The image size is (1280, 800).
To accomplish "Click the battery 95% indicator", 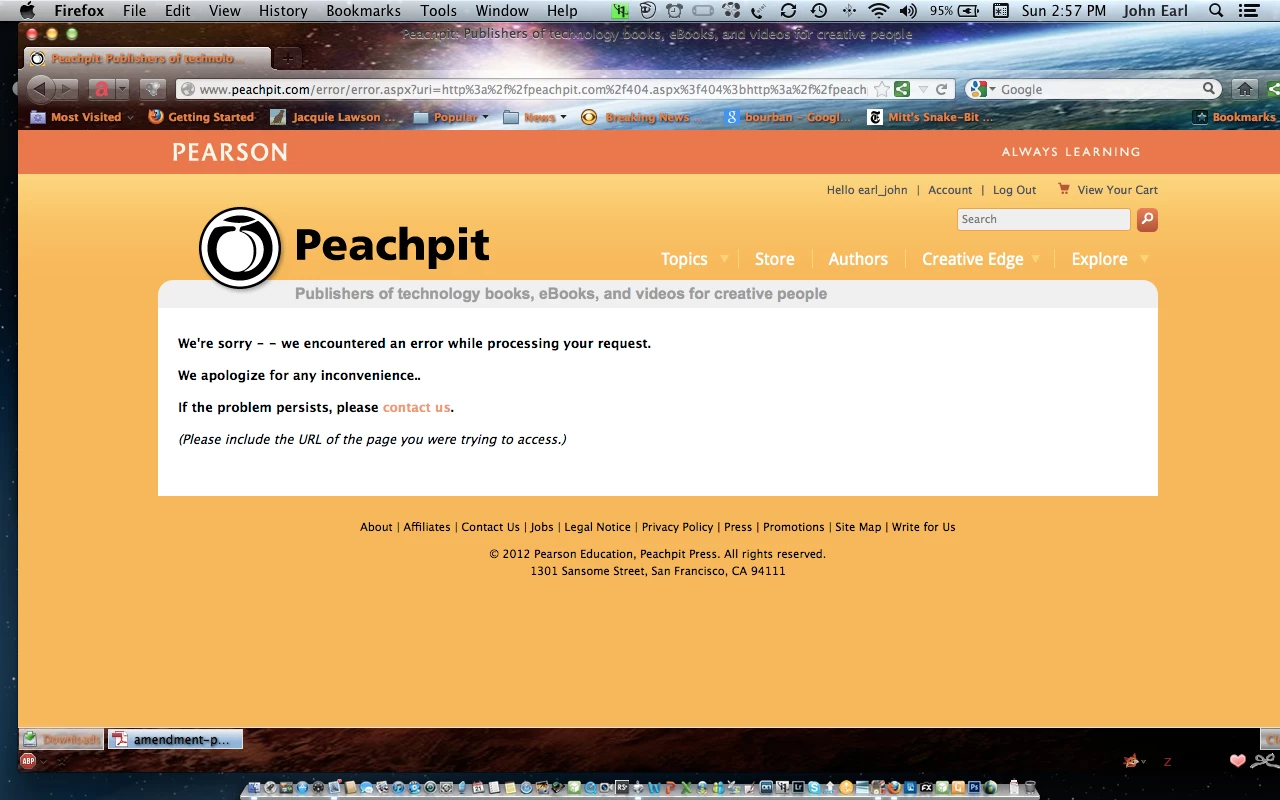I will click(954, 11).
